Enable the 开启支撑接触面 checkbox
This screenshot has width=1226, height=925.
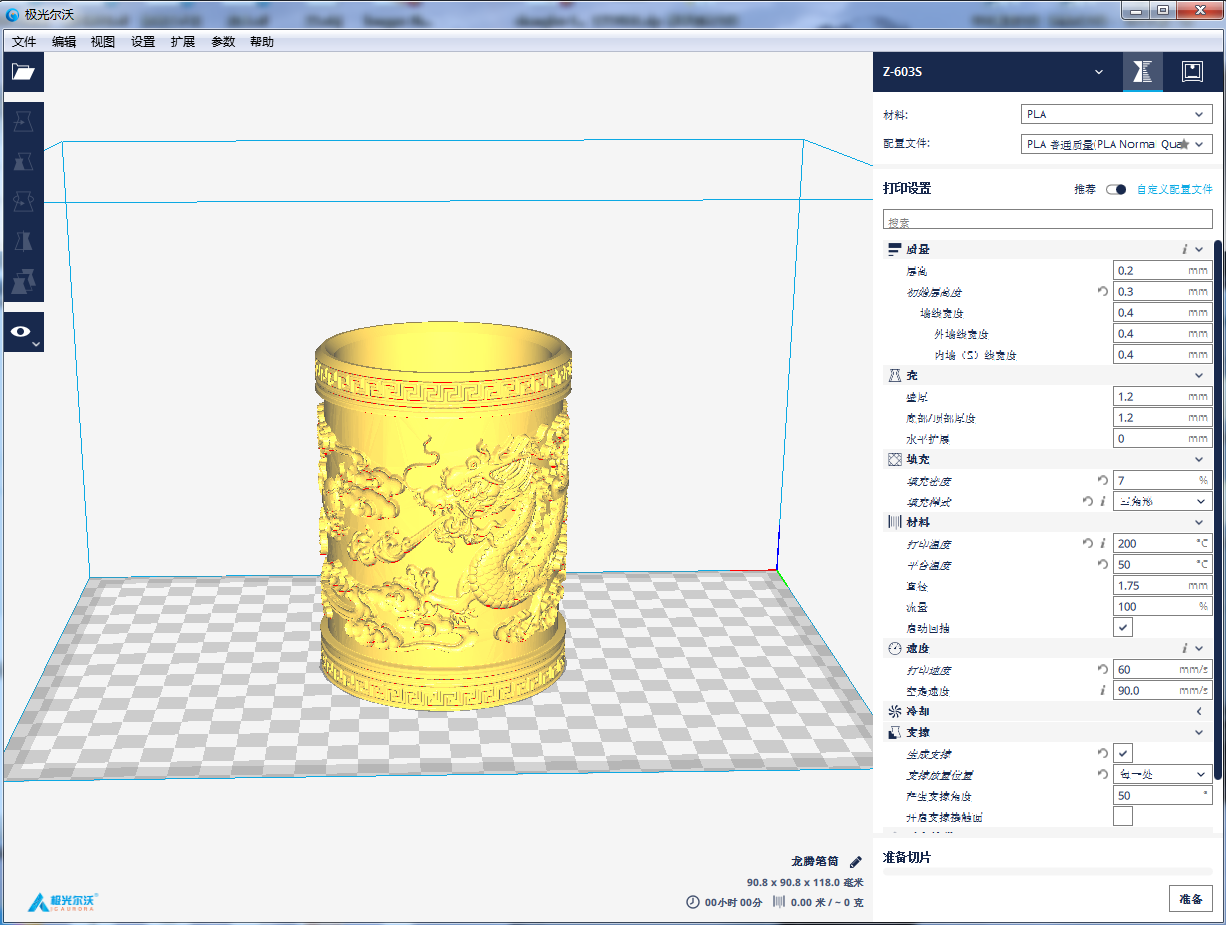1123,817
